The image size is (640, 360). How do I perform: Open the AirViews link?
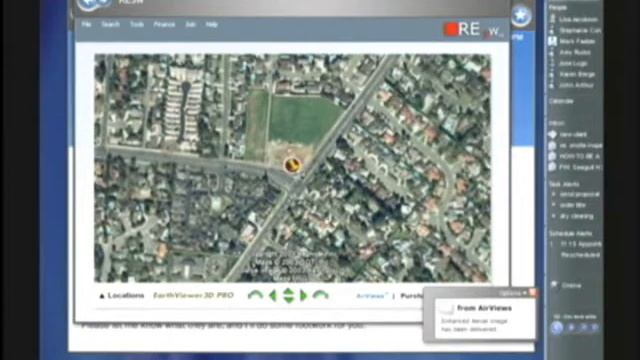point(371,296)
